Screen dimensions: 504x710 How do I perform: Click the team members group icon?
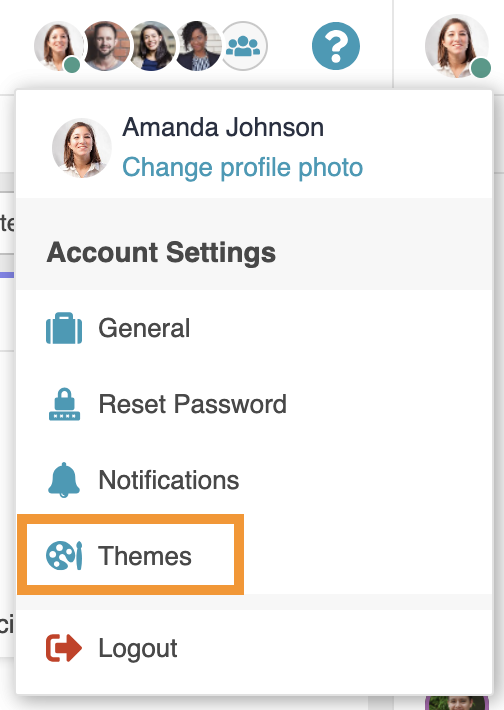pos(243,46)
